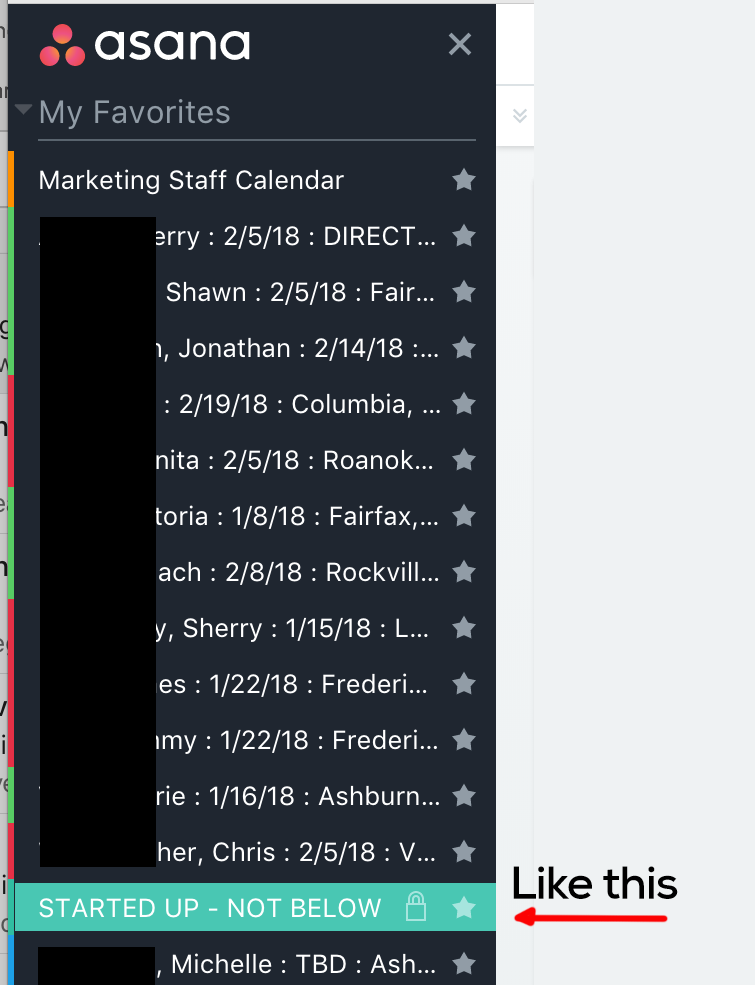Close the Asana sidebar
The image size is (755, 985).
click(459, 44)
